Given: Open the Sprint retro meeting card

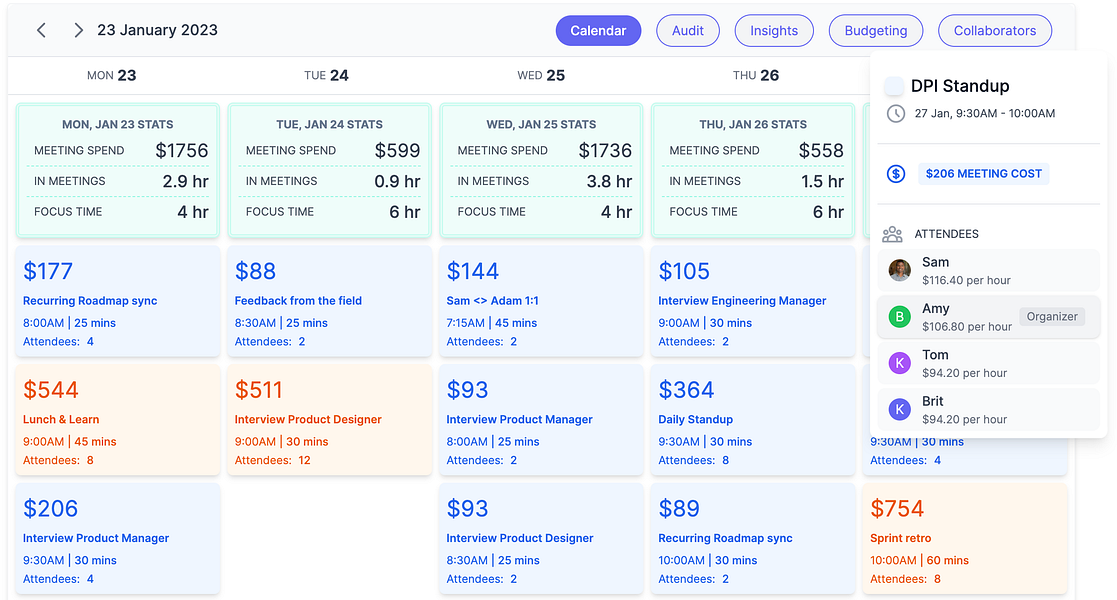Looking at the screenshot, I should pos(964,538).
